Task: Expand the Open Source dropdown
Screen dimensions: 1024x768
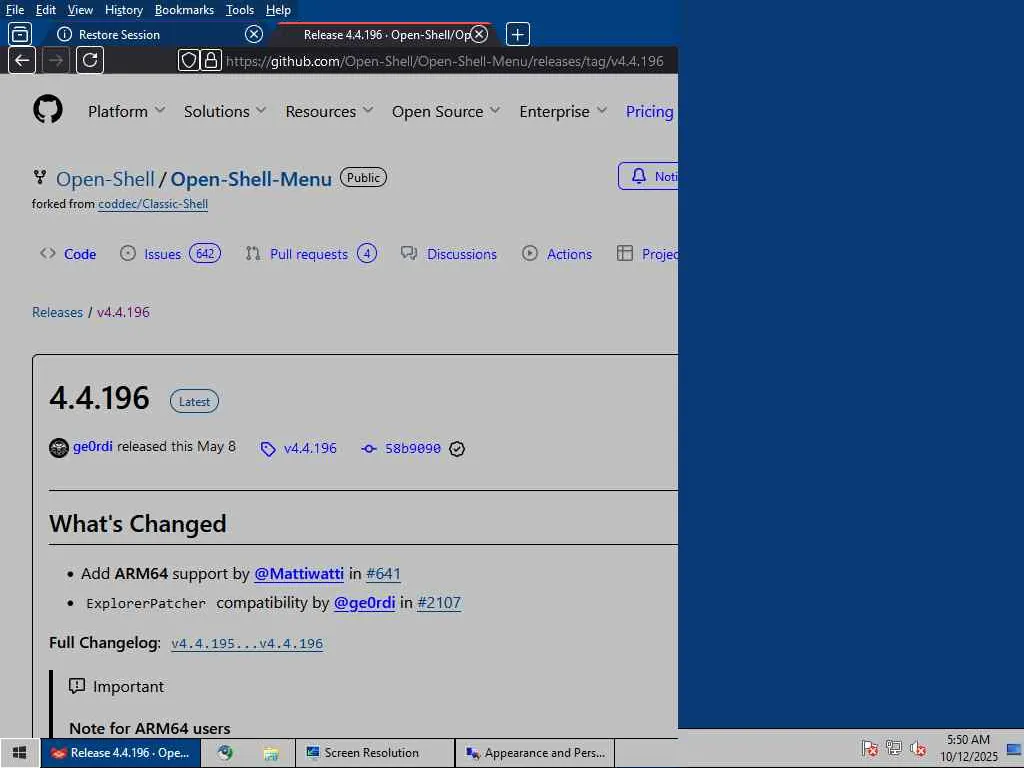Action: [x=446, y=112]
